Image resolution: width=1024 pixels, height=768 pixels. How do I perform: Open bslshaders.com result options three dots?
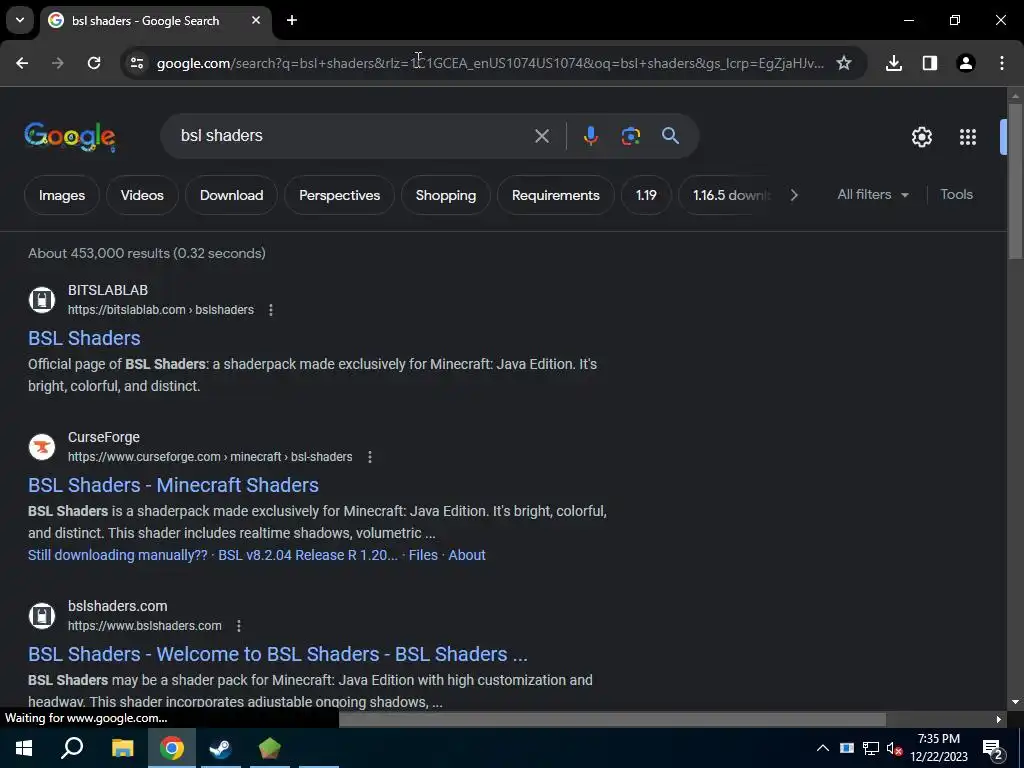[x=239, y=626]
